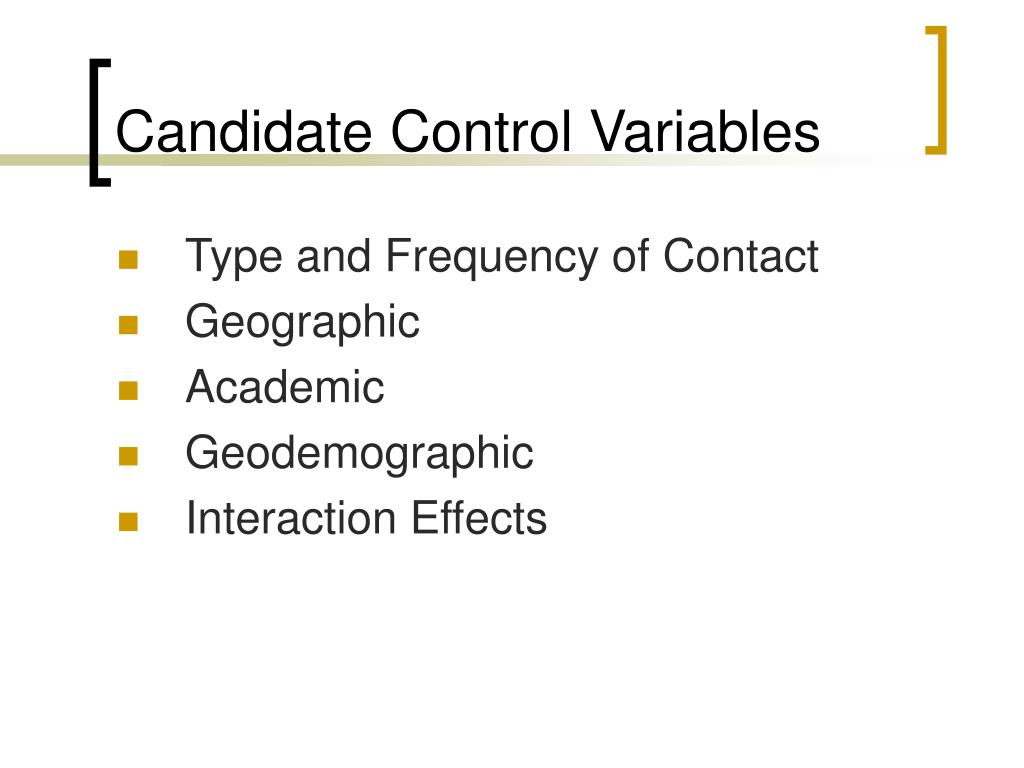Click the word 'Effects' in the last bullet
1024x768 pixels.
pyautogui.click(x=479, y=519)
